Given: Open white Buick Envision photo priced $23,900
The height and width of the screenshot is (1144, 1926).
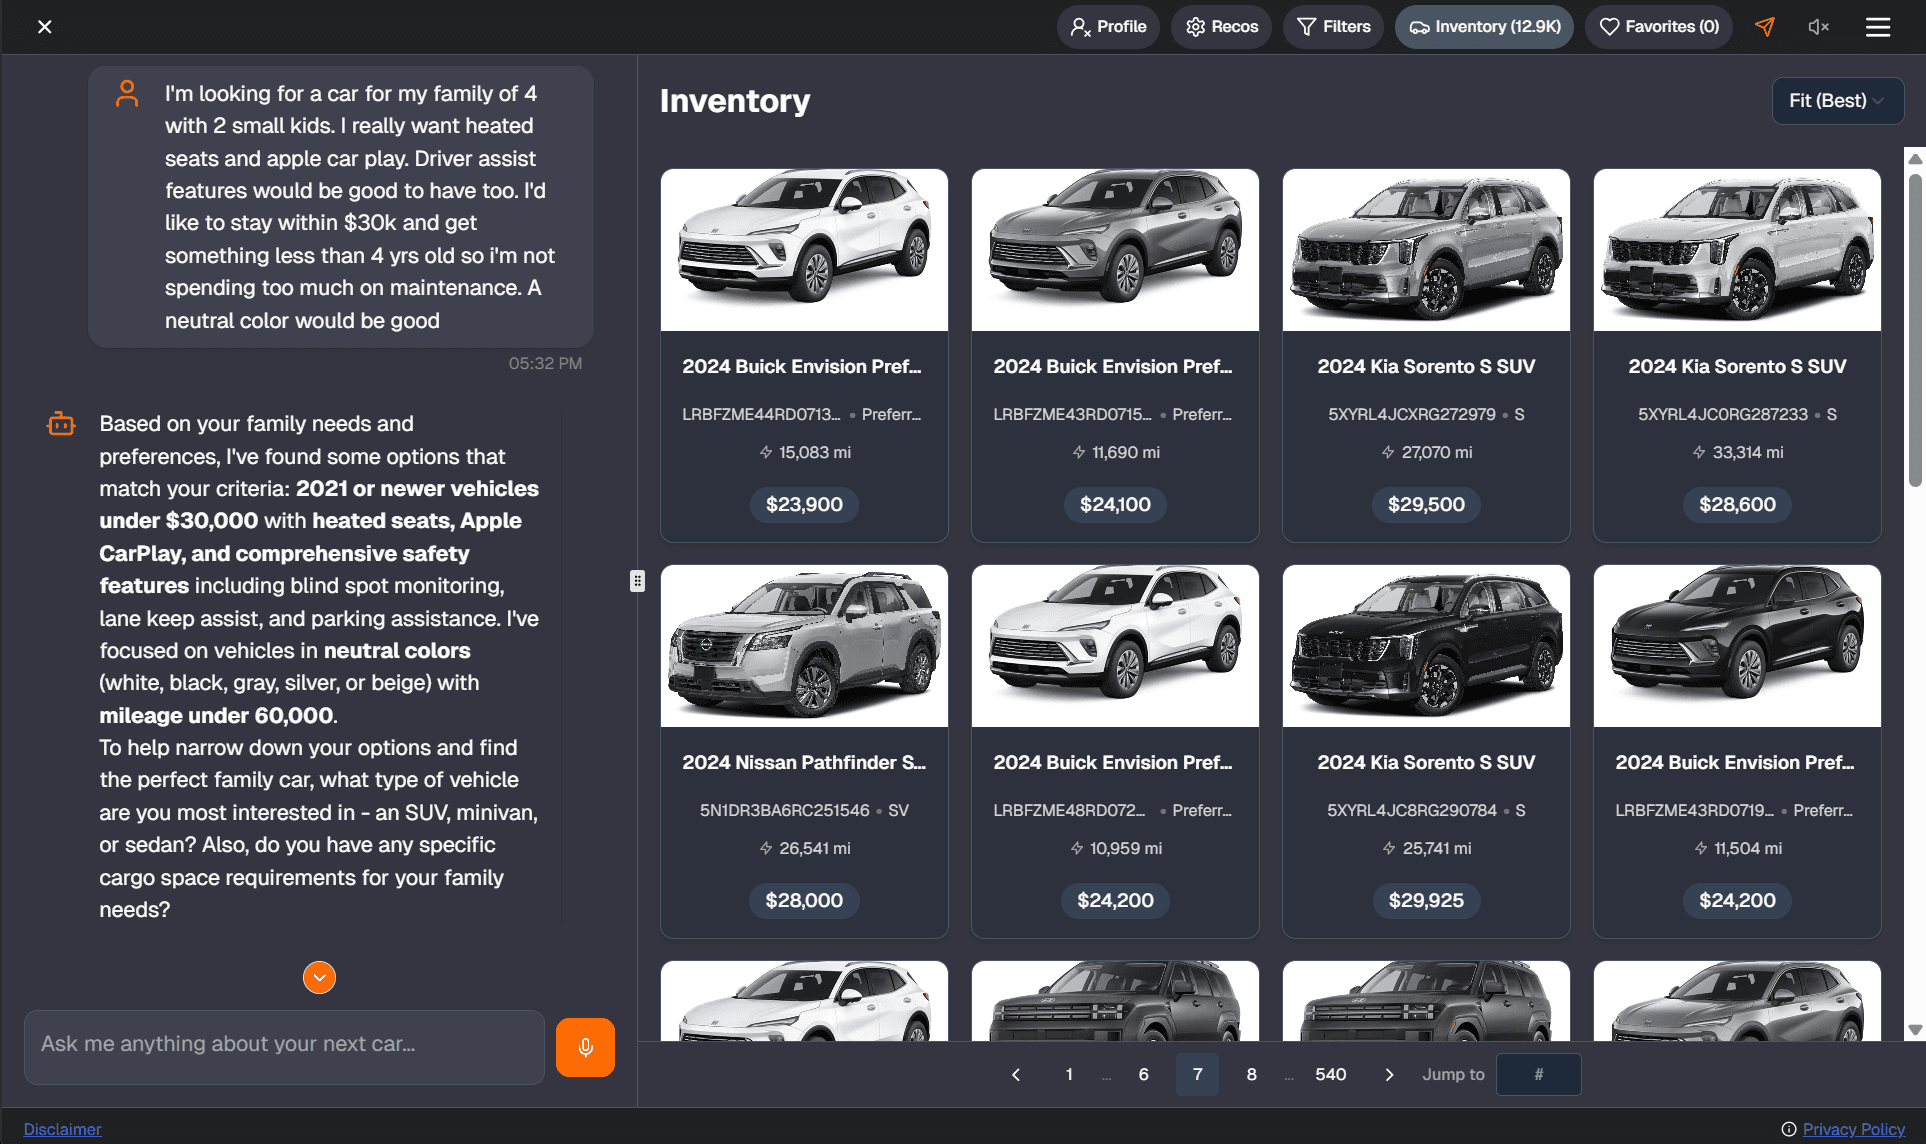Looking at the screenshot, I should pyautogui.click(x=804, y=250).
